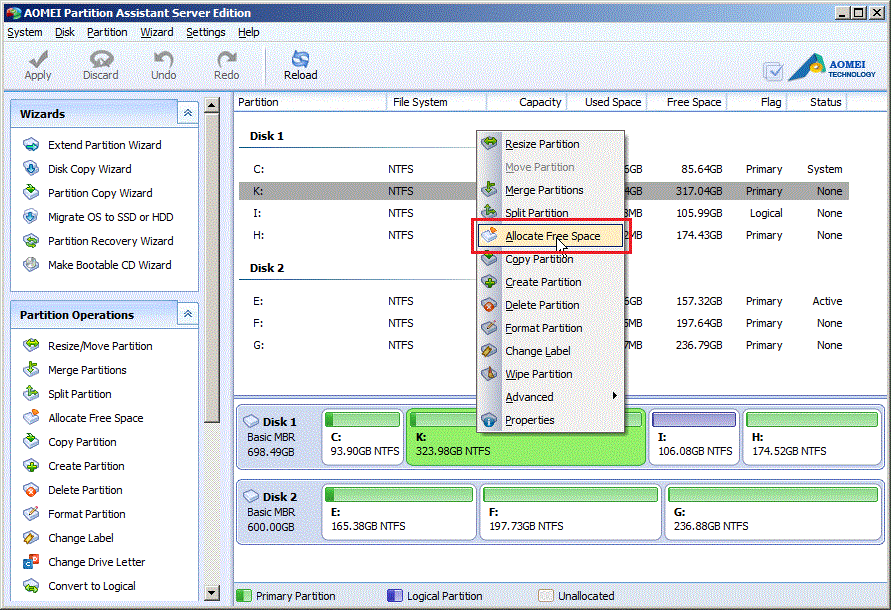
Task: Expand the Advanced submenu
Action: [550, 397]
